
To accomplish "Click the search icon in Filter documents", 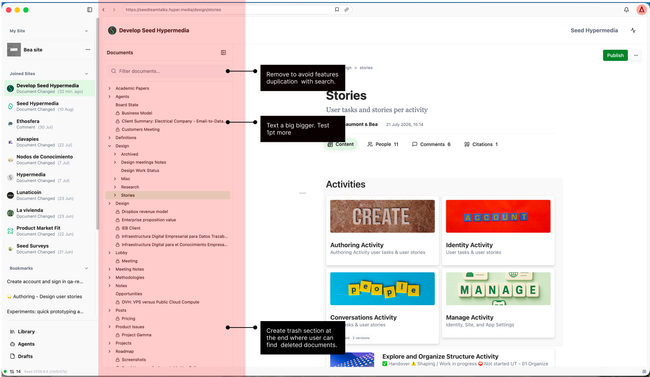I will click(114, 71).
